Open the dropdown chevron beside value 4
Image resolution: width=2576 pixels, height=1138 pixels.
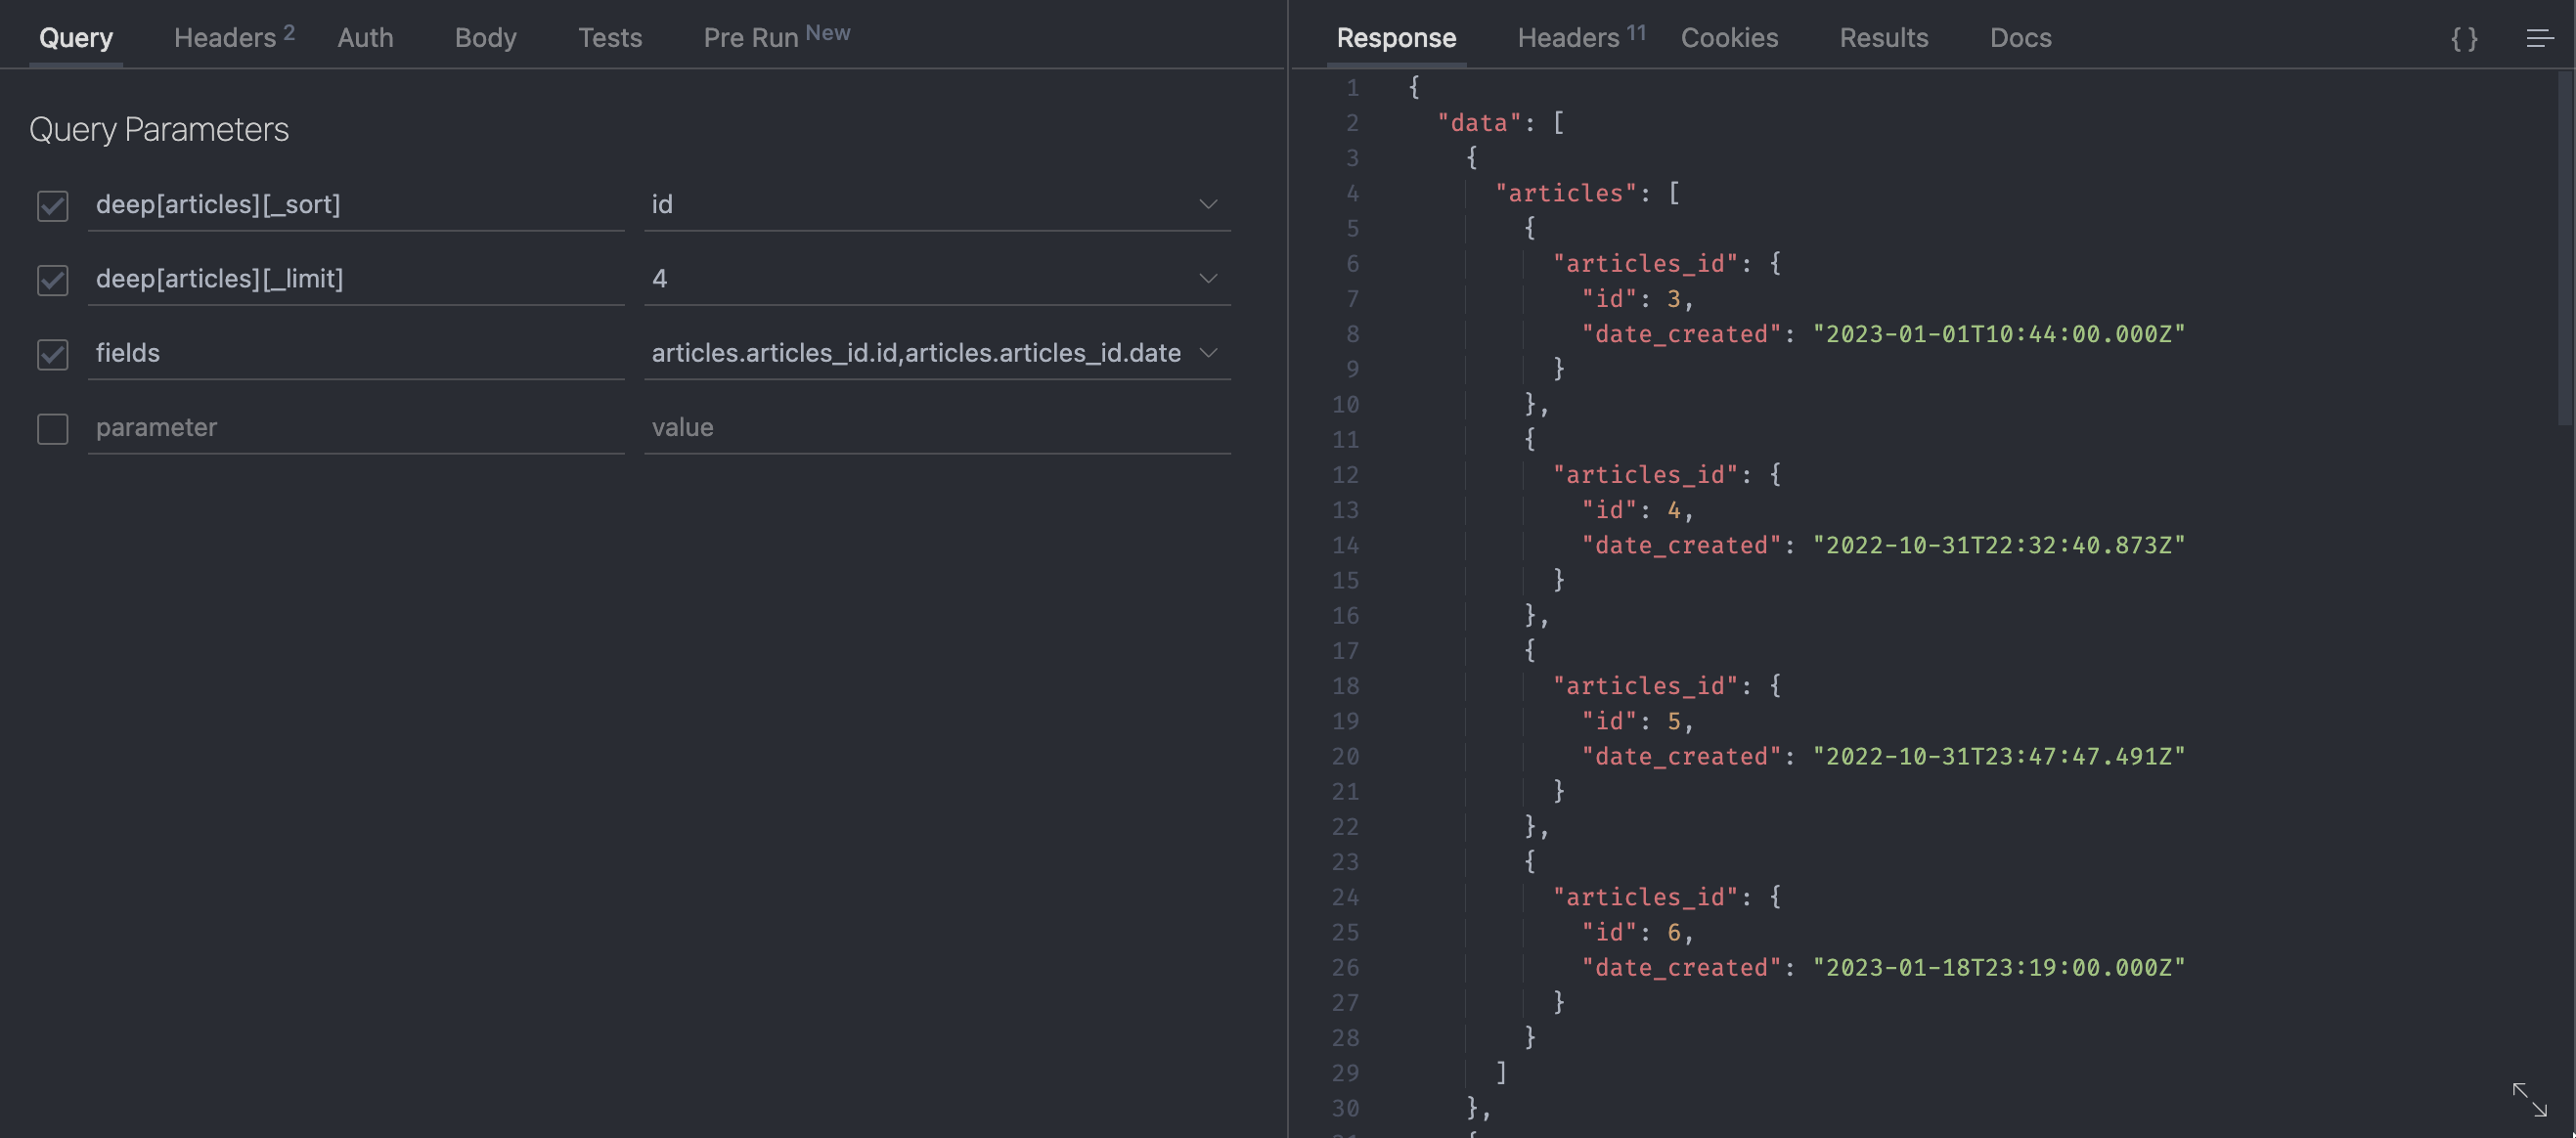[x=1208, y=278]
